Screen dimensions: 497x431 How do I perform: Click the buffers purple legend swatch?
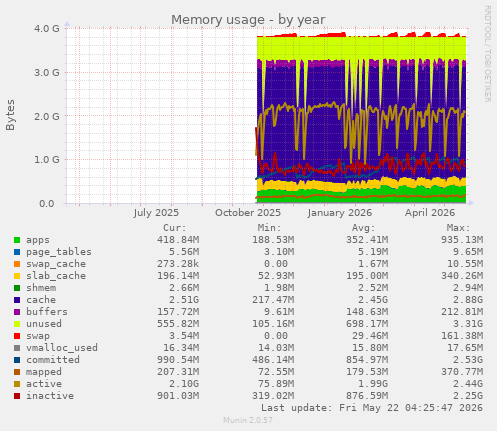17,312
